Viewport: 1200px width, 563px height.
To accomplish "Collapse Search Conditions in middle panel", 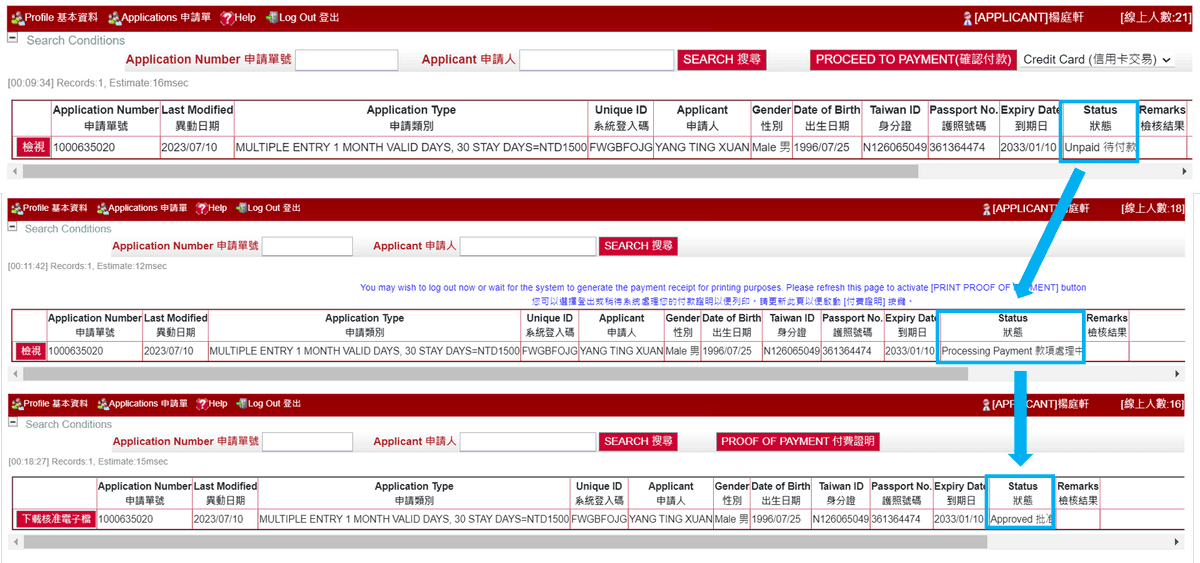I will [x=12, y=228].
